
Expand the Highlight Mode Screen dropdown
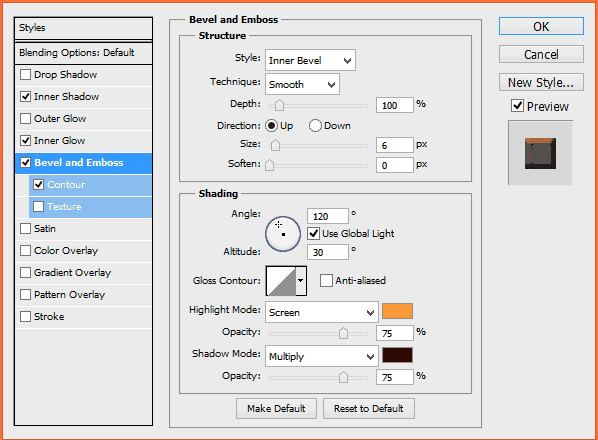click(322, 312)
